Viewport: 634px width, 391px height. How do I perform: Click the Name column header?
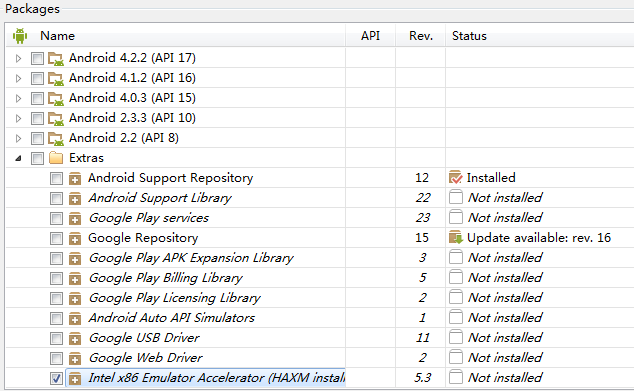click(175, 36)
